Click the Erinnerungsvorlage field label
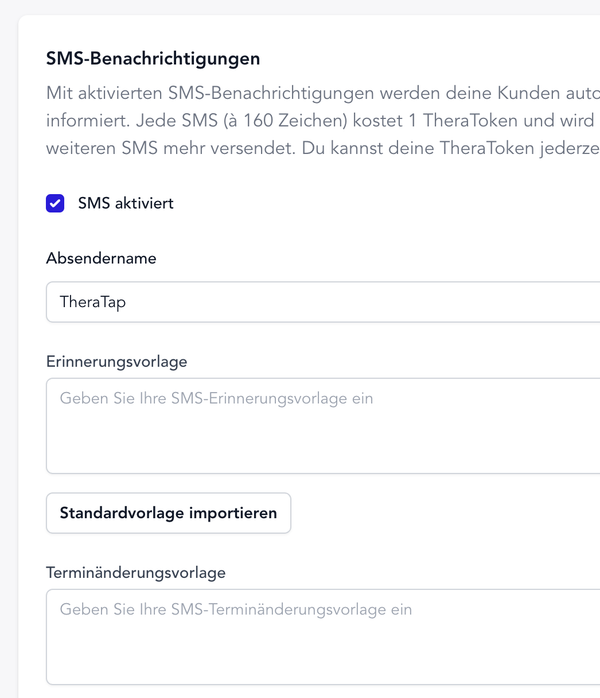 (116, 361)
